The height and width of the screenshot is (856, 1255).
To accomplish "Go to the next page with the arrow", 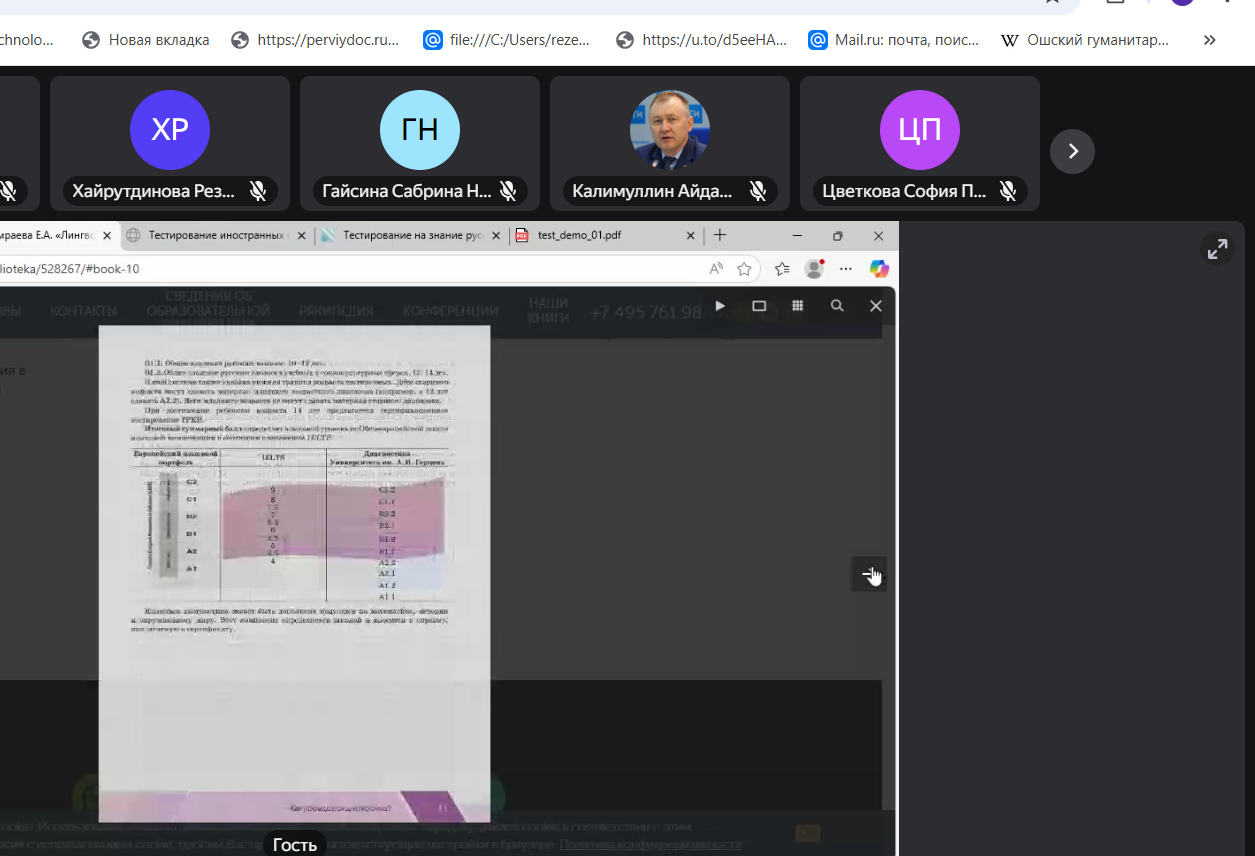I will click(x=869, y=574).
